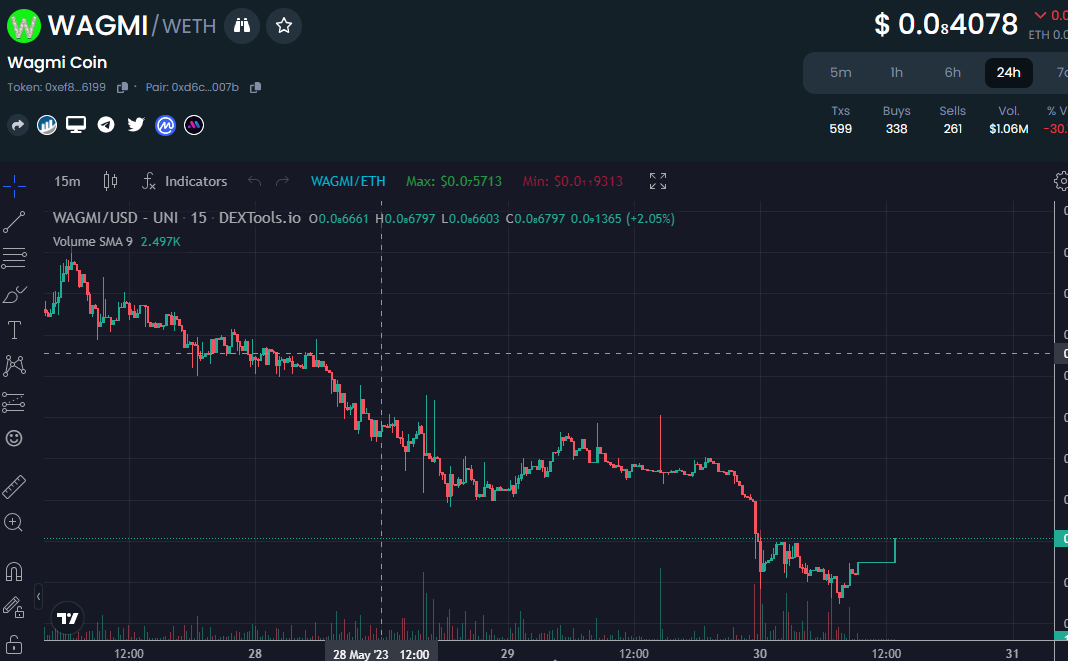Toggle stay in drawing mode pencil-lock

14,607
